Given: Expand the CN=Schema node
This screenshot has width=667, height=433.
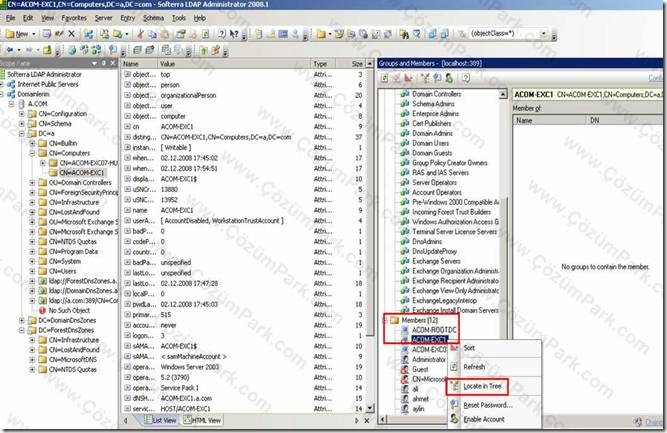Looking at the screenshot, I should point(22,124).
